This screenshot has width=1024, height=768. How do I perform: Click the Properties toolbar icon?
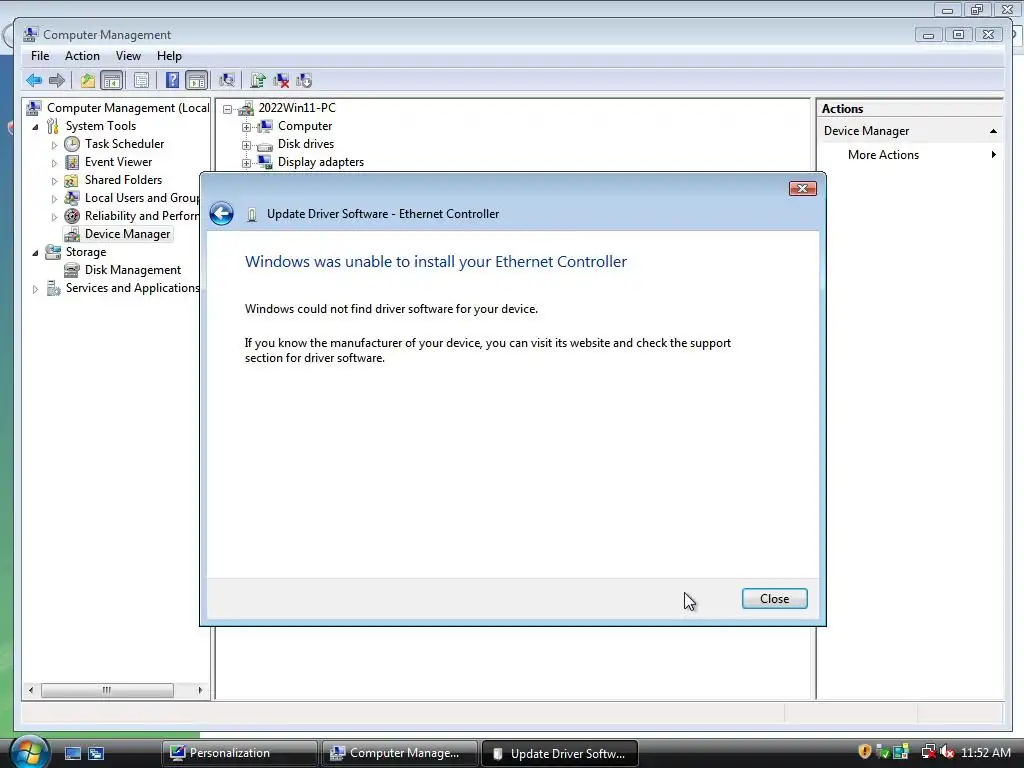click(141, 80)
